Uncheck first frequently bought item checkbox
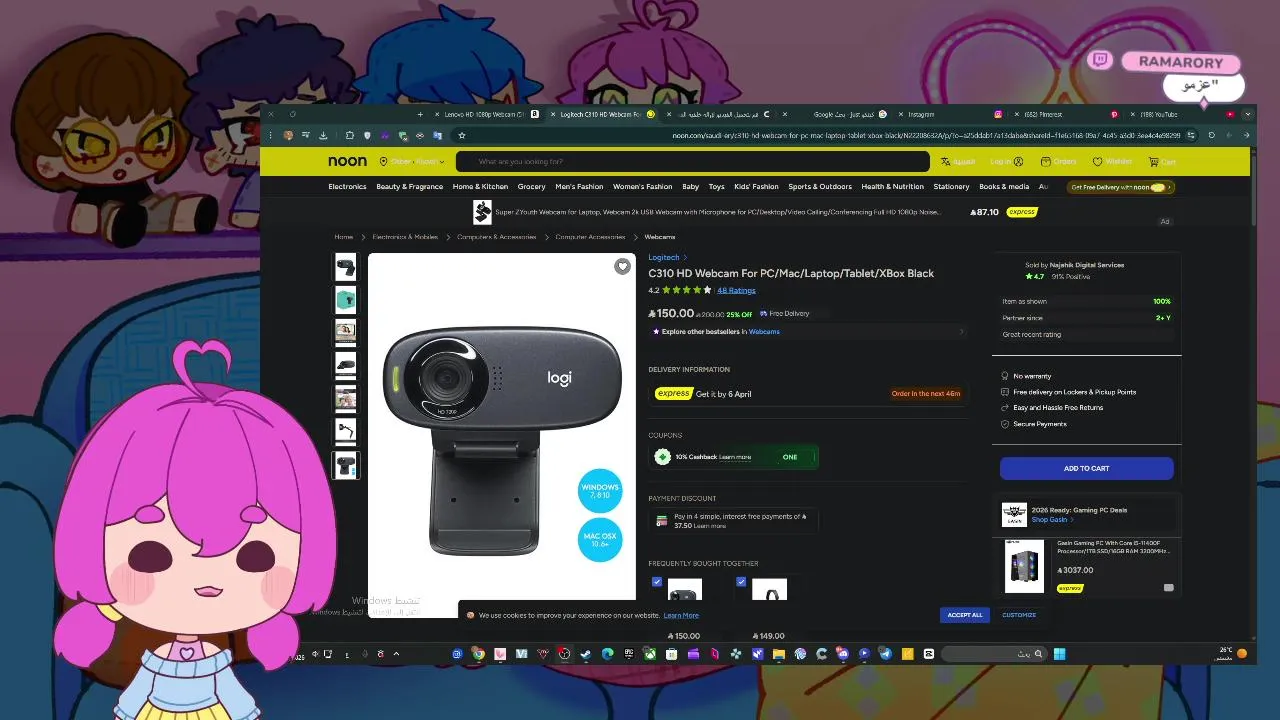Image resolution: width=1280 pixels, height=720 pixels. coord(657,581)
